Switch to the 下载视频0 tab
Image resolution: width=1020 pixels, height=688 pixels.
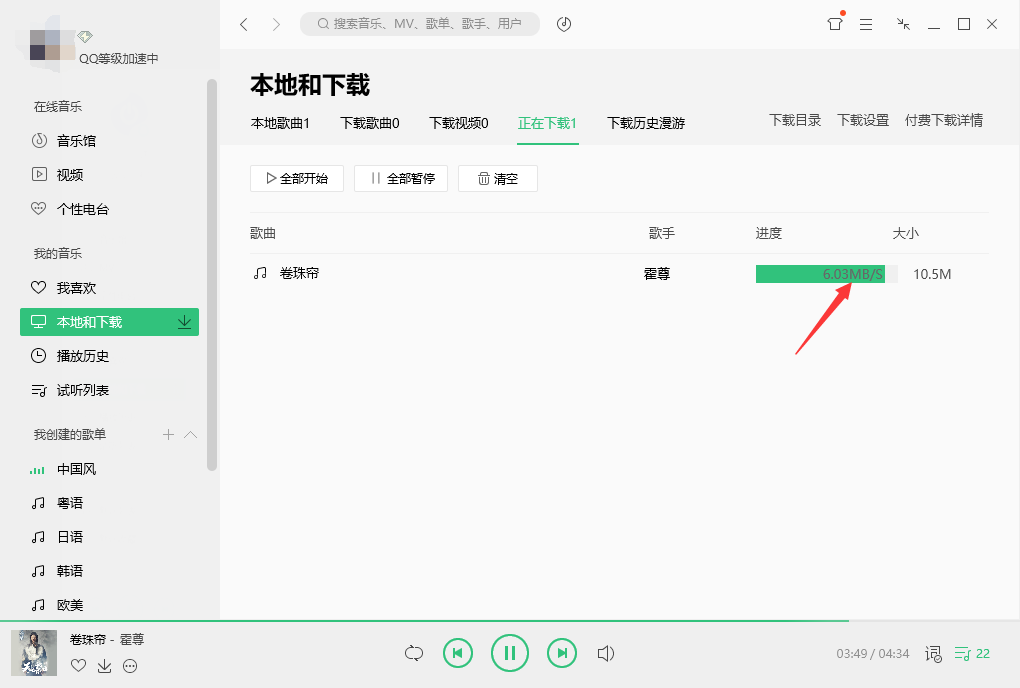coord(458,123)
